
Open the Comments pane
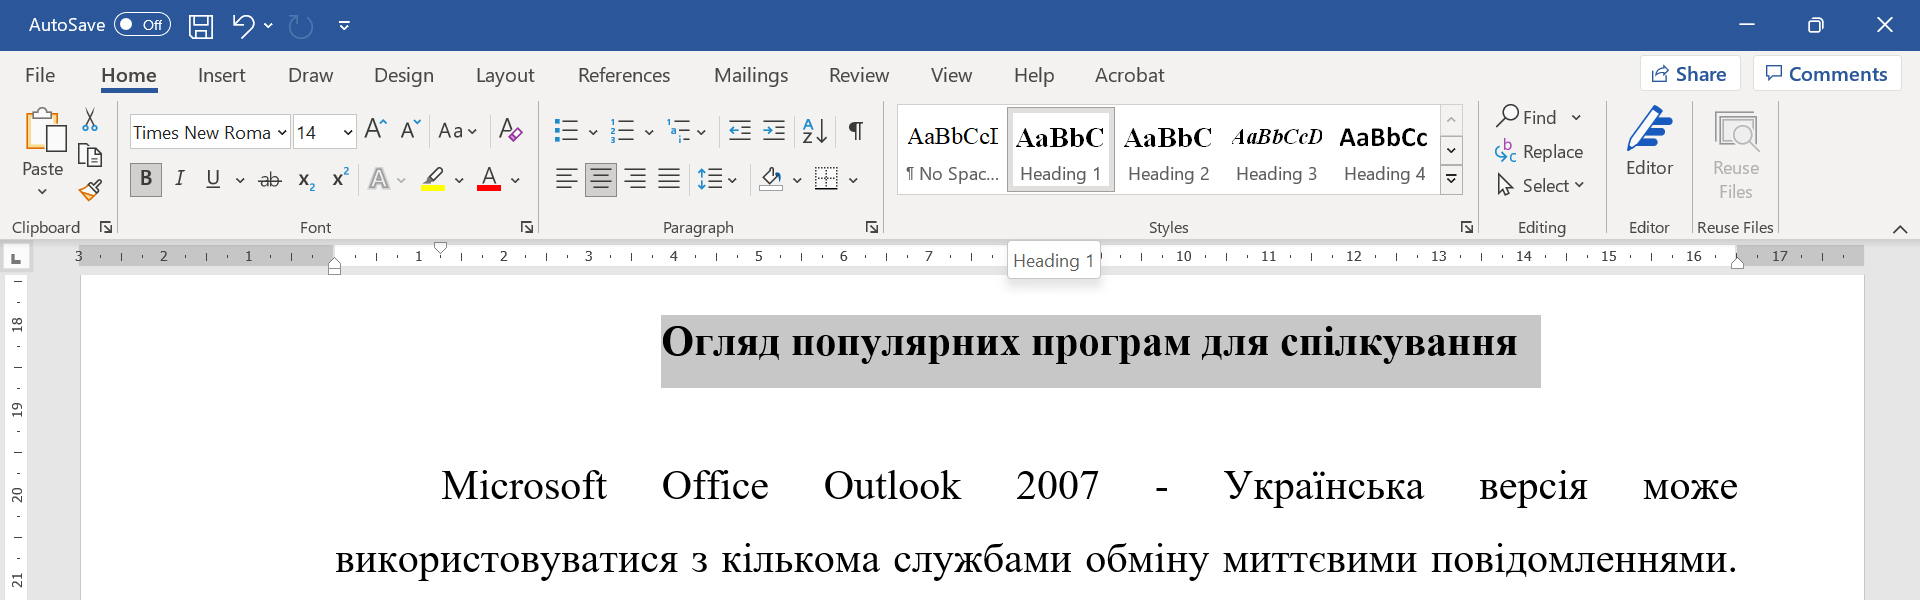pyautogui.click(x=1827, y=74)
